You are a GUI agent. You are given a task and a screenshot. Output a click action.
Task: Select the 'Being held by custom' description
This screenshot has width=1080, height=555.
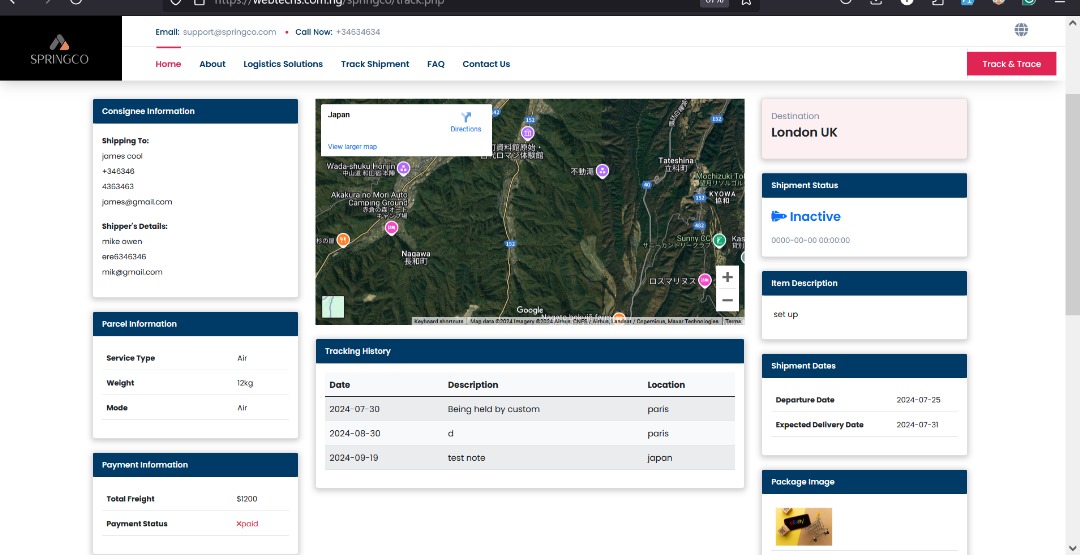[494, 409]
